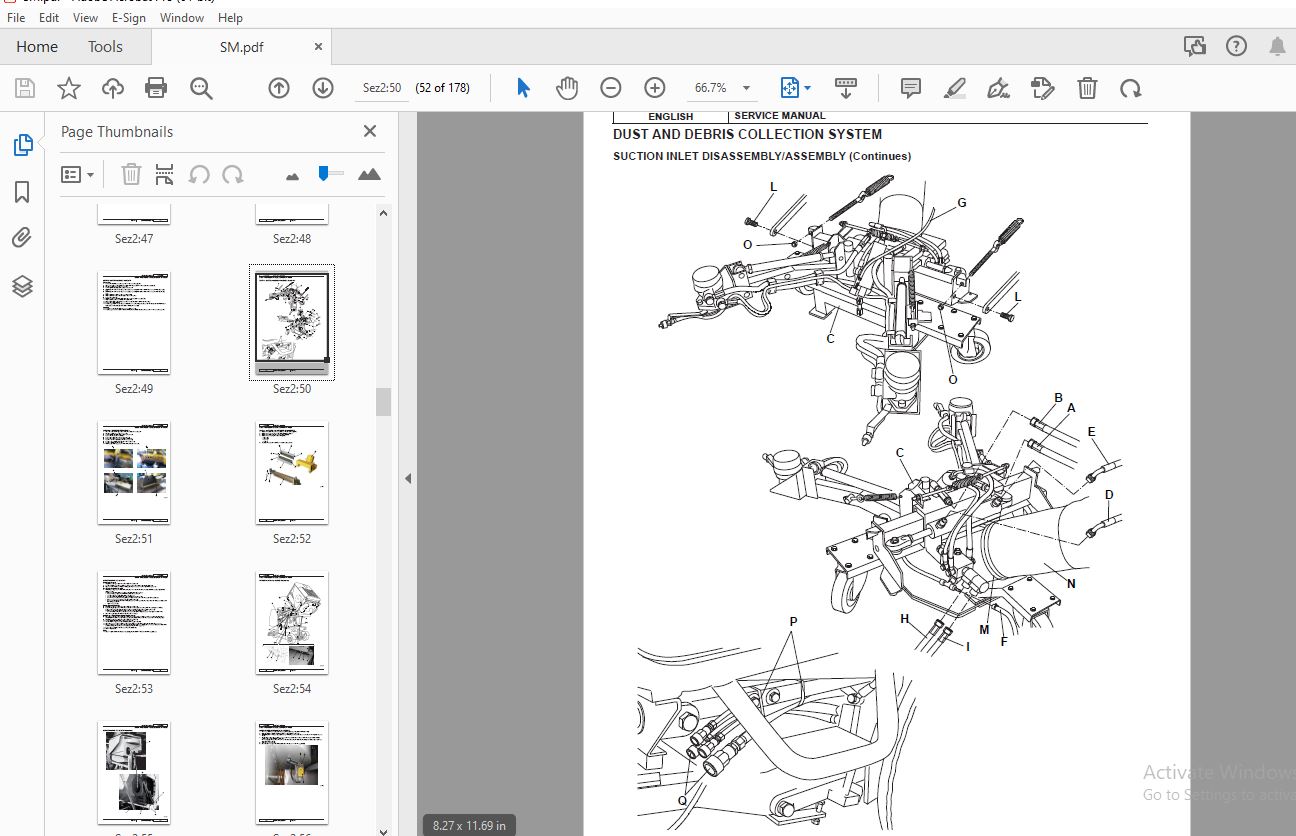1296x836 pixels.
Task: Open the File menu
Action: pos(16,17)
